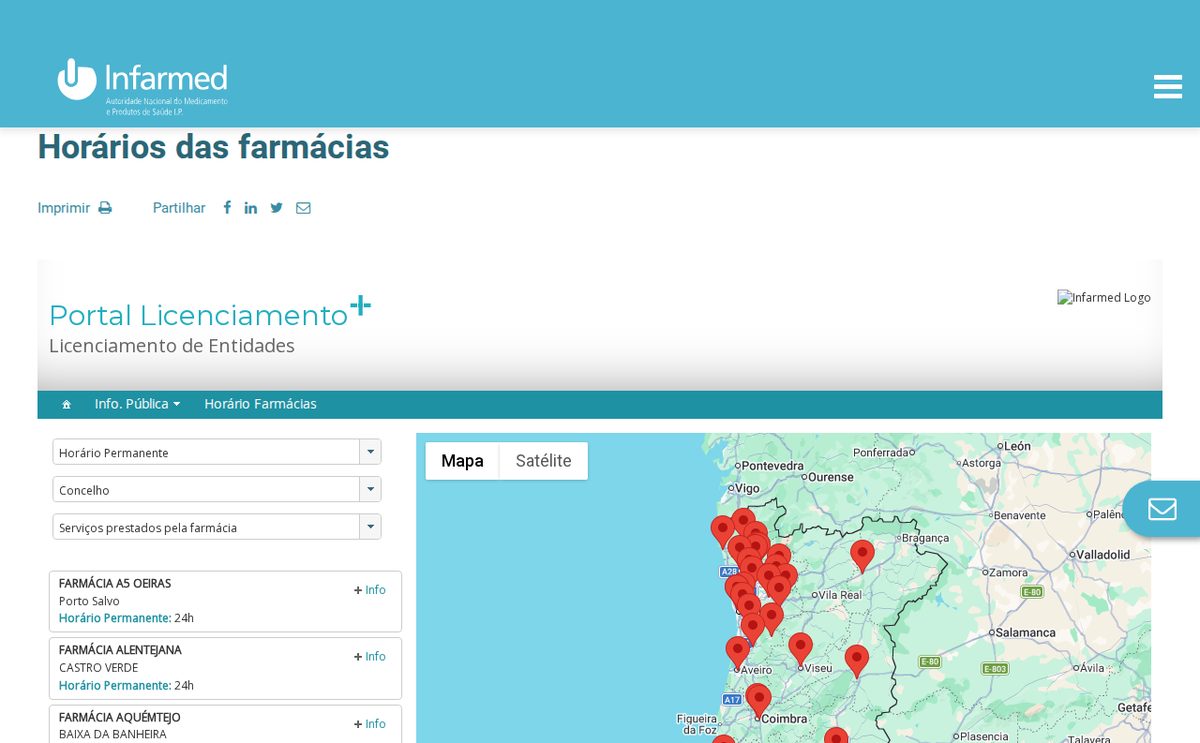
Task: Click Info link for Farmácia Alentejana
Action: [375, 657]
